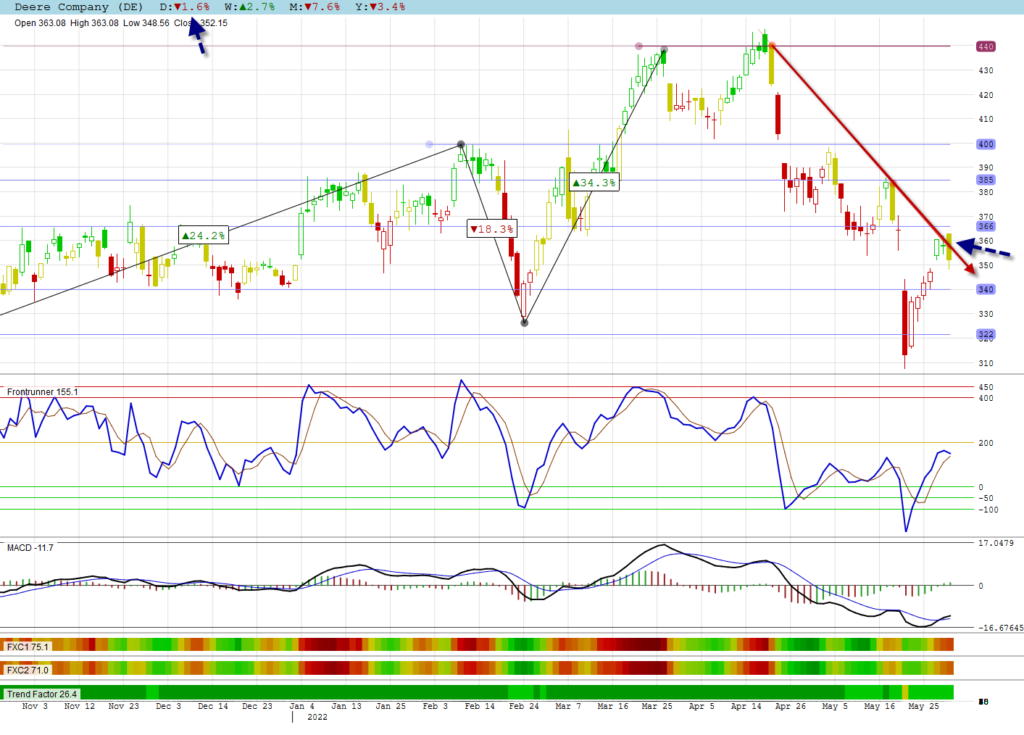This screenshot has width=1024, height=735.
Task: Click the 24.2% gain measurement label
Action: (204, 235)
